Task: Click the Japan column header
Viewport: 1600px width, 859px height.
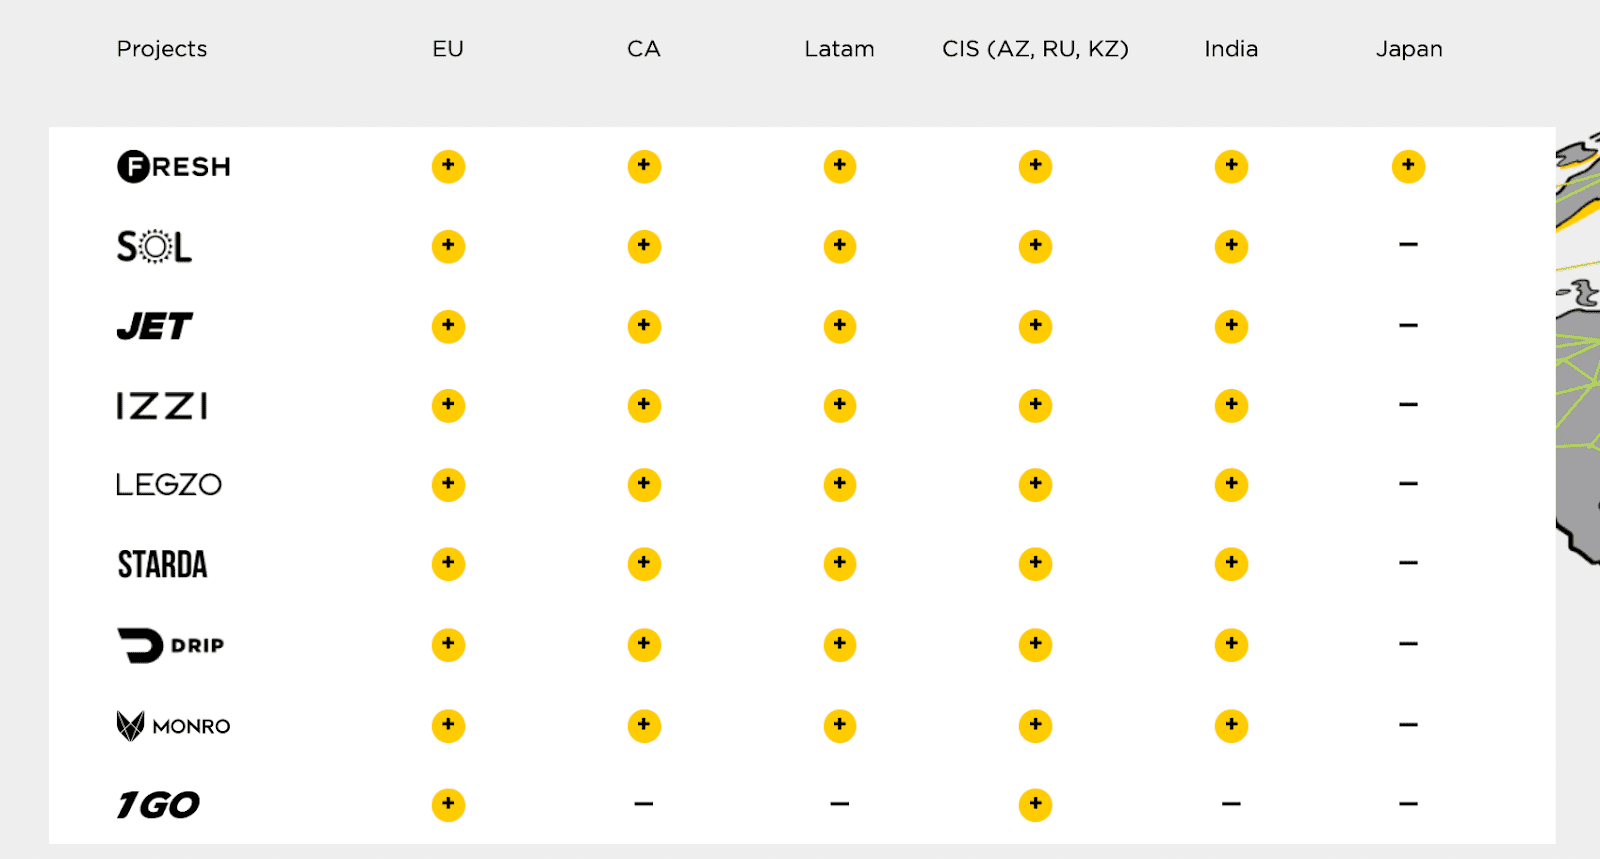Action: pyautogui.click(x=1409, y=49)
